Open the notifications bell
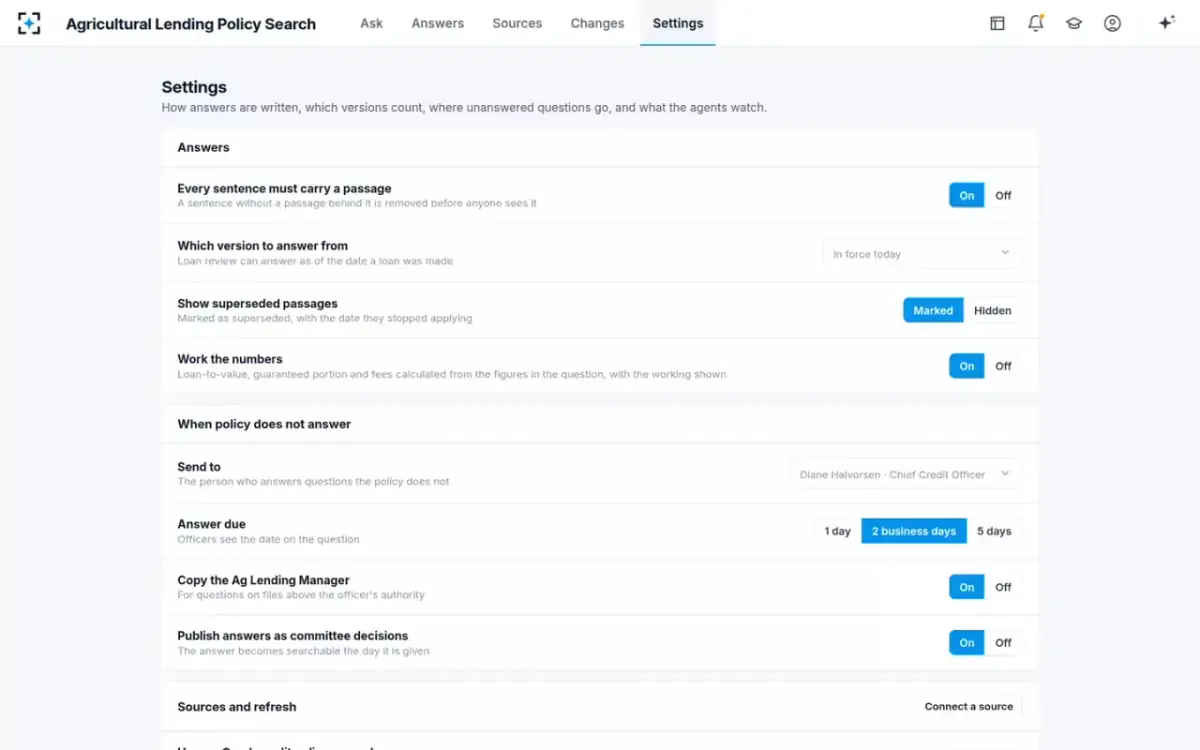1200x750 pixels. click(x=1035, y=23)
